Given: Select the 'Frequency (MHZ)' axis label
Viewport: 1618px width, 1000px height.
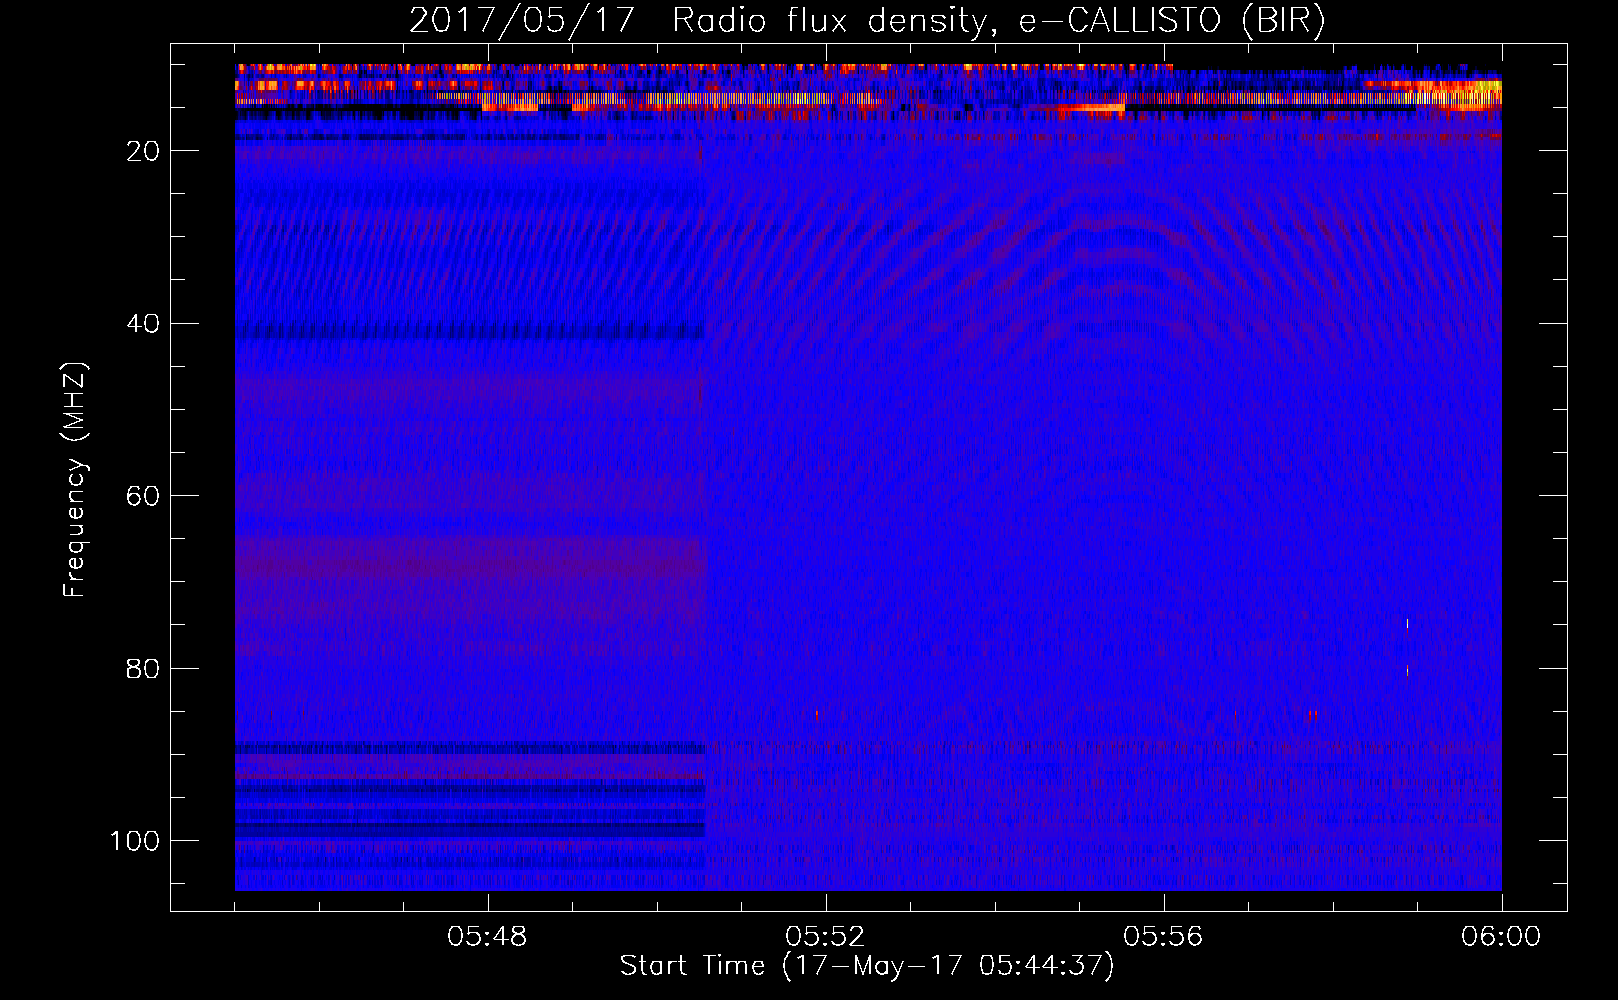Looking at the screenshot, I should tap(75, 480).
